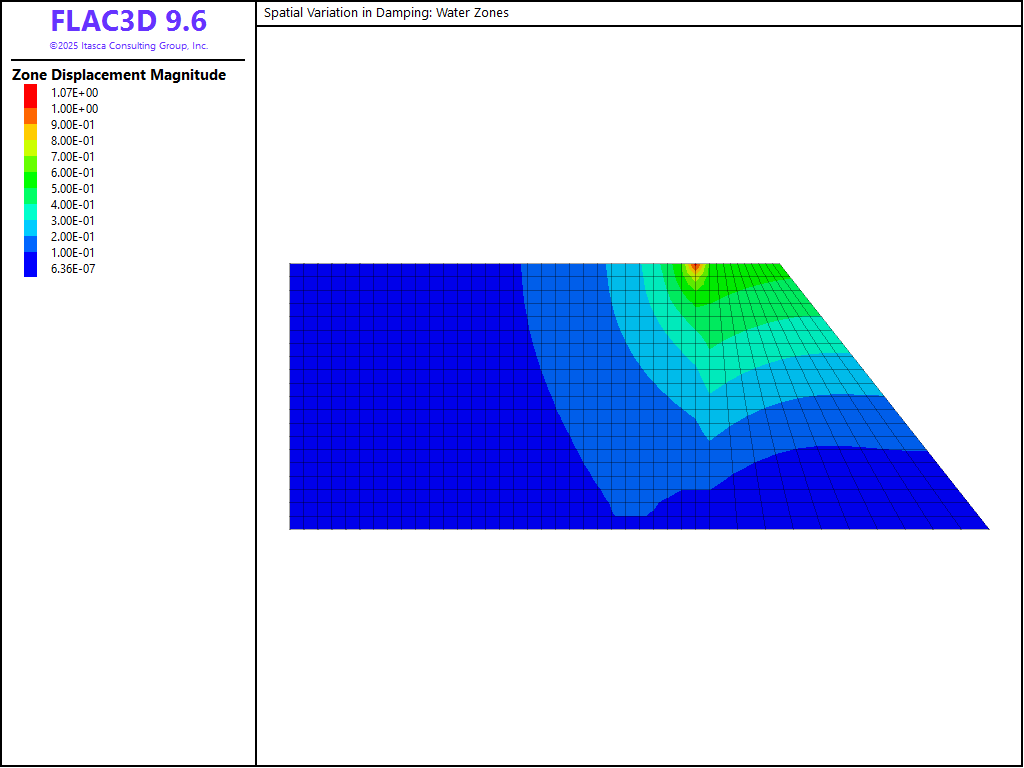Click the 6.00E-01 legend value label

(73, 173)
